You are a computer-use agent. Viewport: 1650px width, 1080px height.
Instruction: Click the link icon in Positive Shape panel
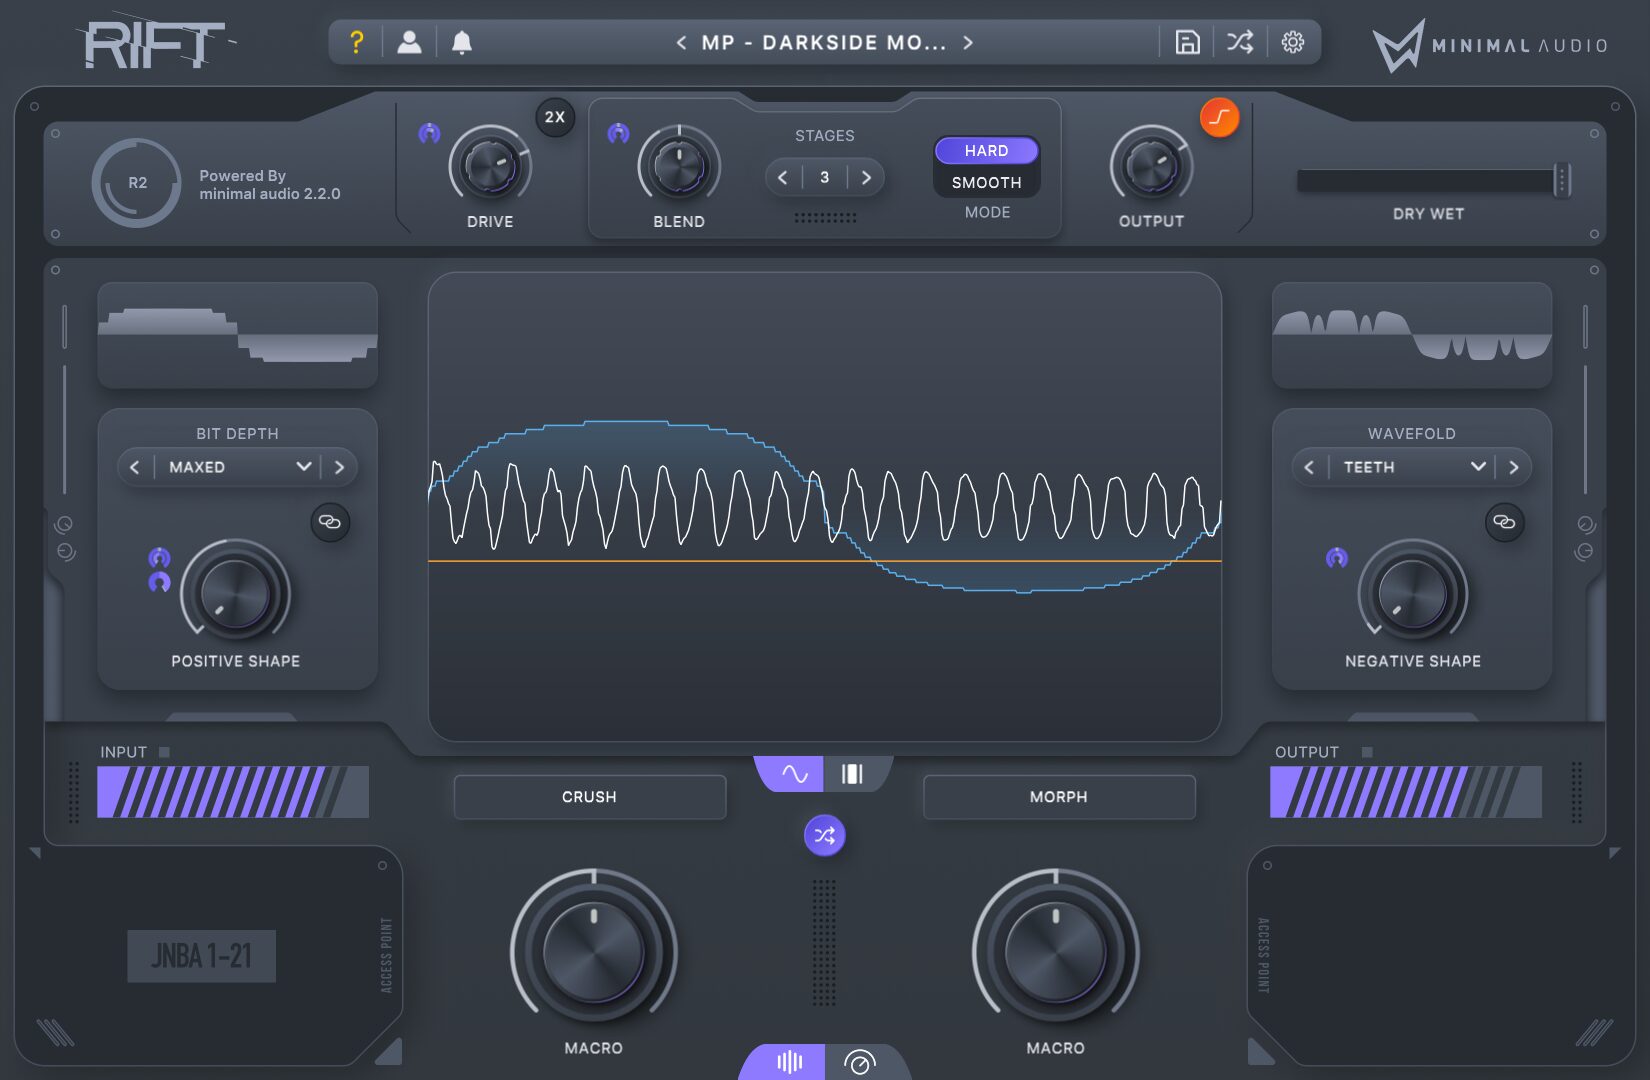point(330,522)
